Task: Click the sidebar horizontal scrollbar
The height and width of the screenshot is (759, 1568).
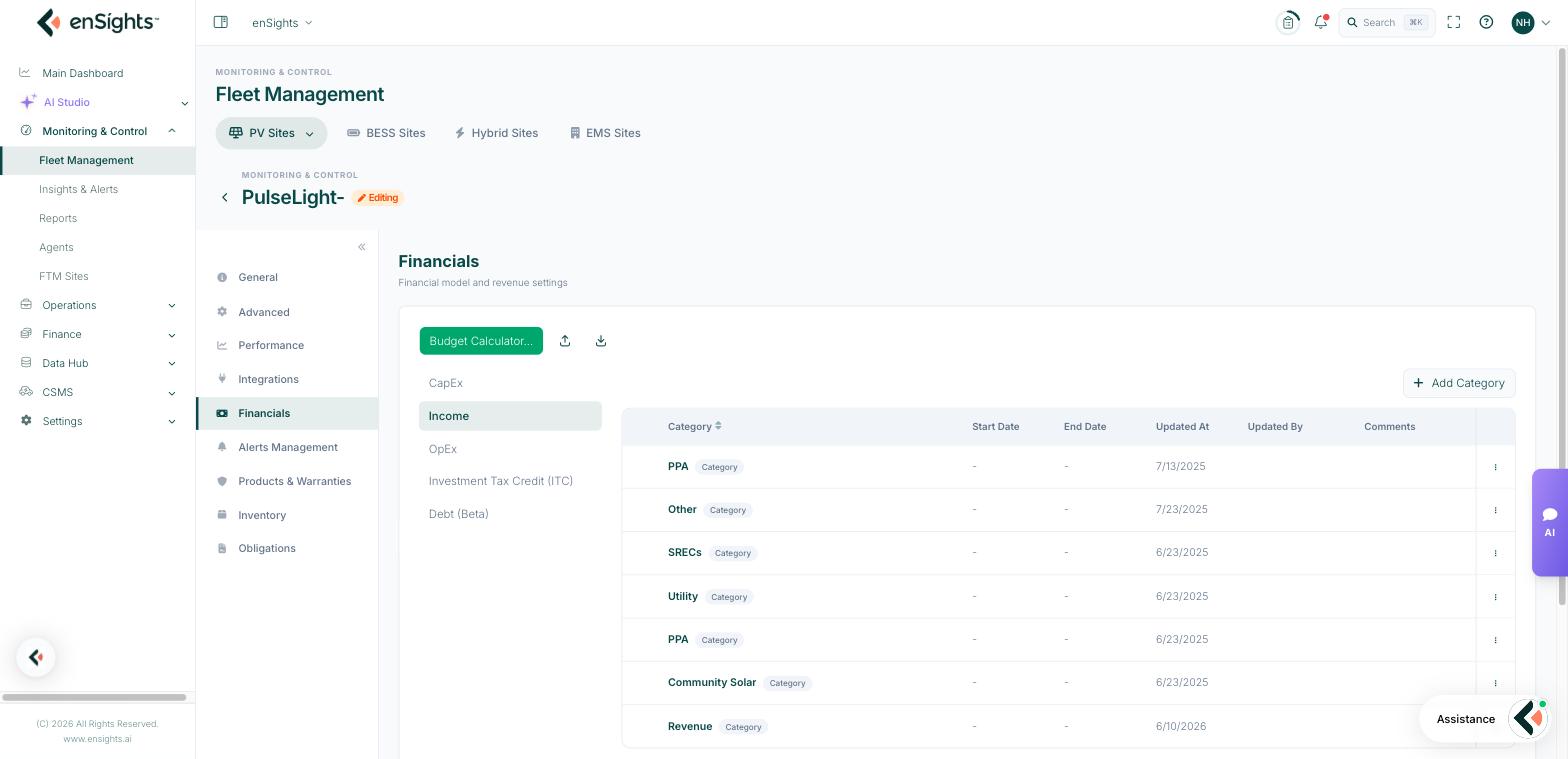Action: (x=94, y=697)
